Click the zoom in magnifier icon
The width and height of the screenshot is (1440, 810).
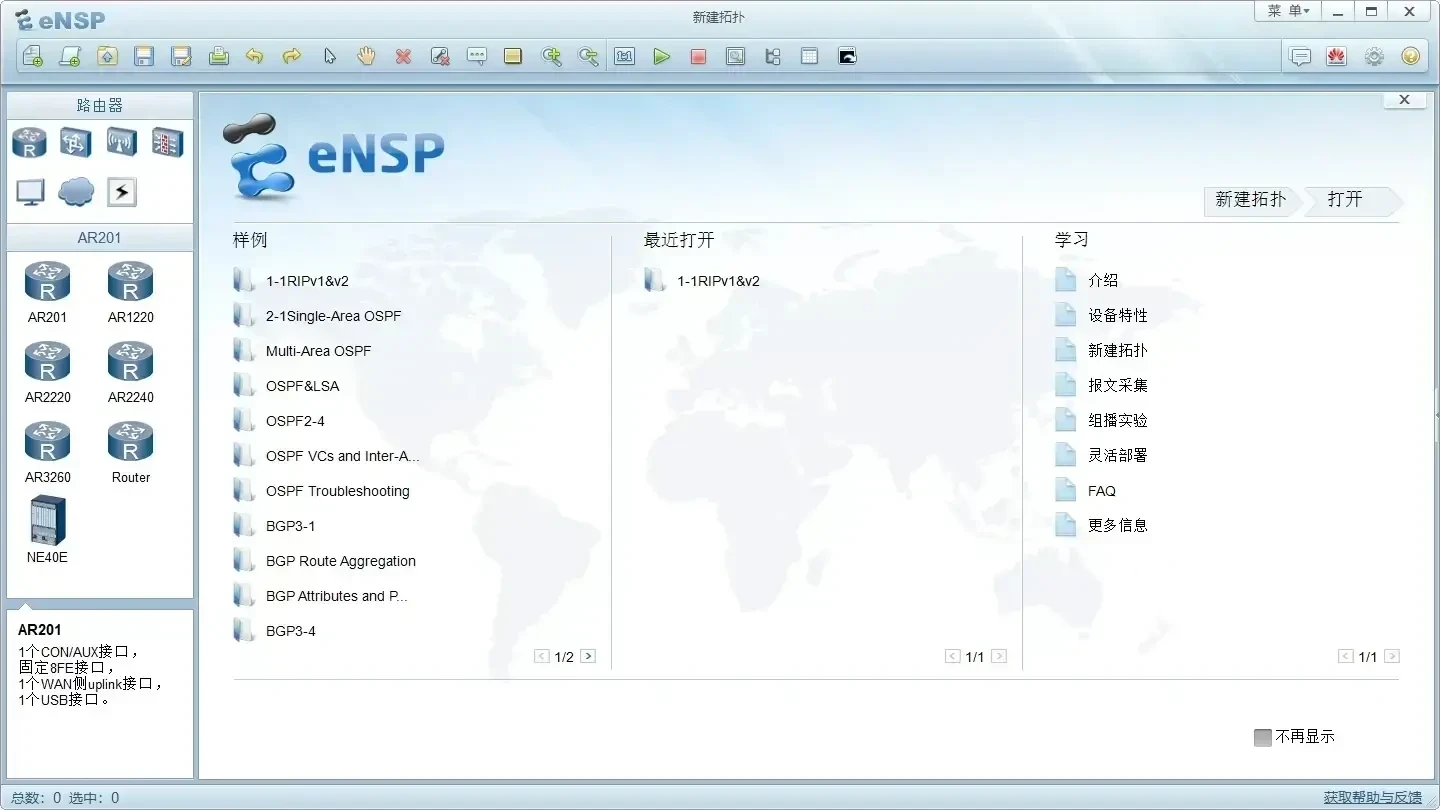click(551, 56)
